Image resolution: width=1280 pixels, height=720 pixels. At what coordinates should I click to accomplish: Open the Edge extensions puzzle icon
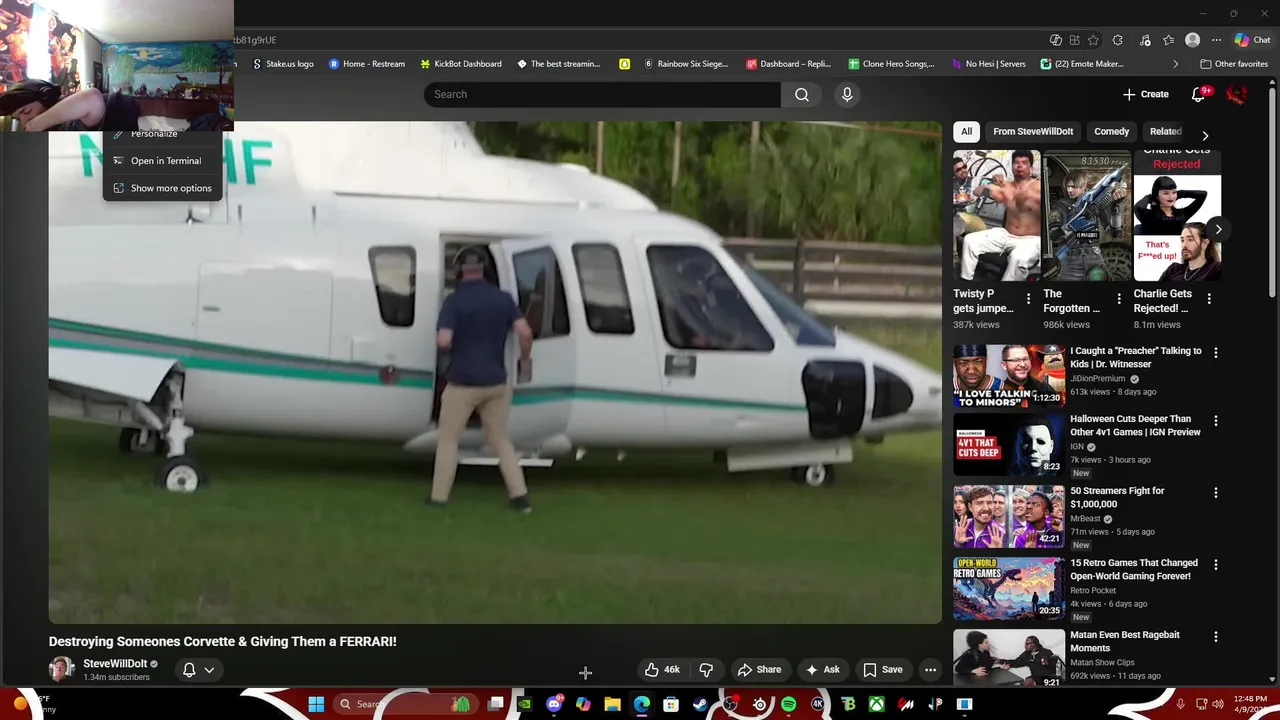[1118, 40]
